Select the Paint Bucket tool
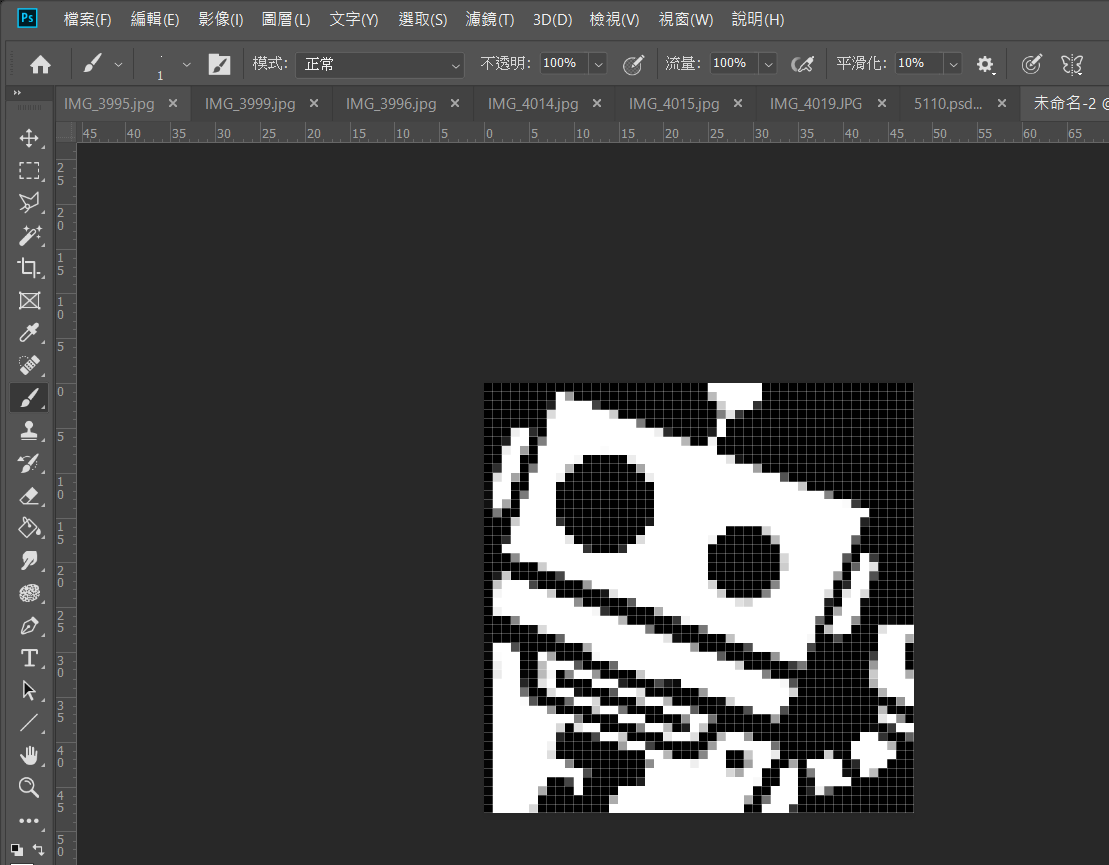Screen dimensions: 1109x865 click(x=29, y=528)
